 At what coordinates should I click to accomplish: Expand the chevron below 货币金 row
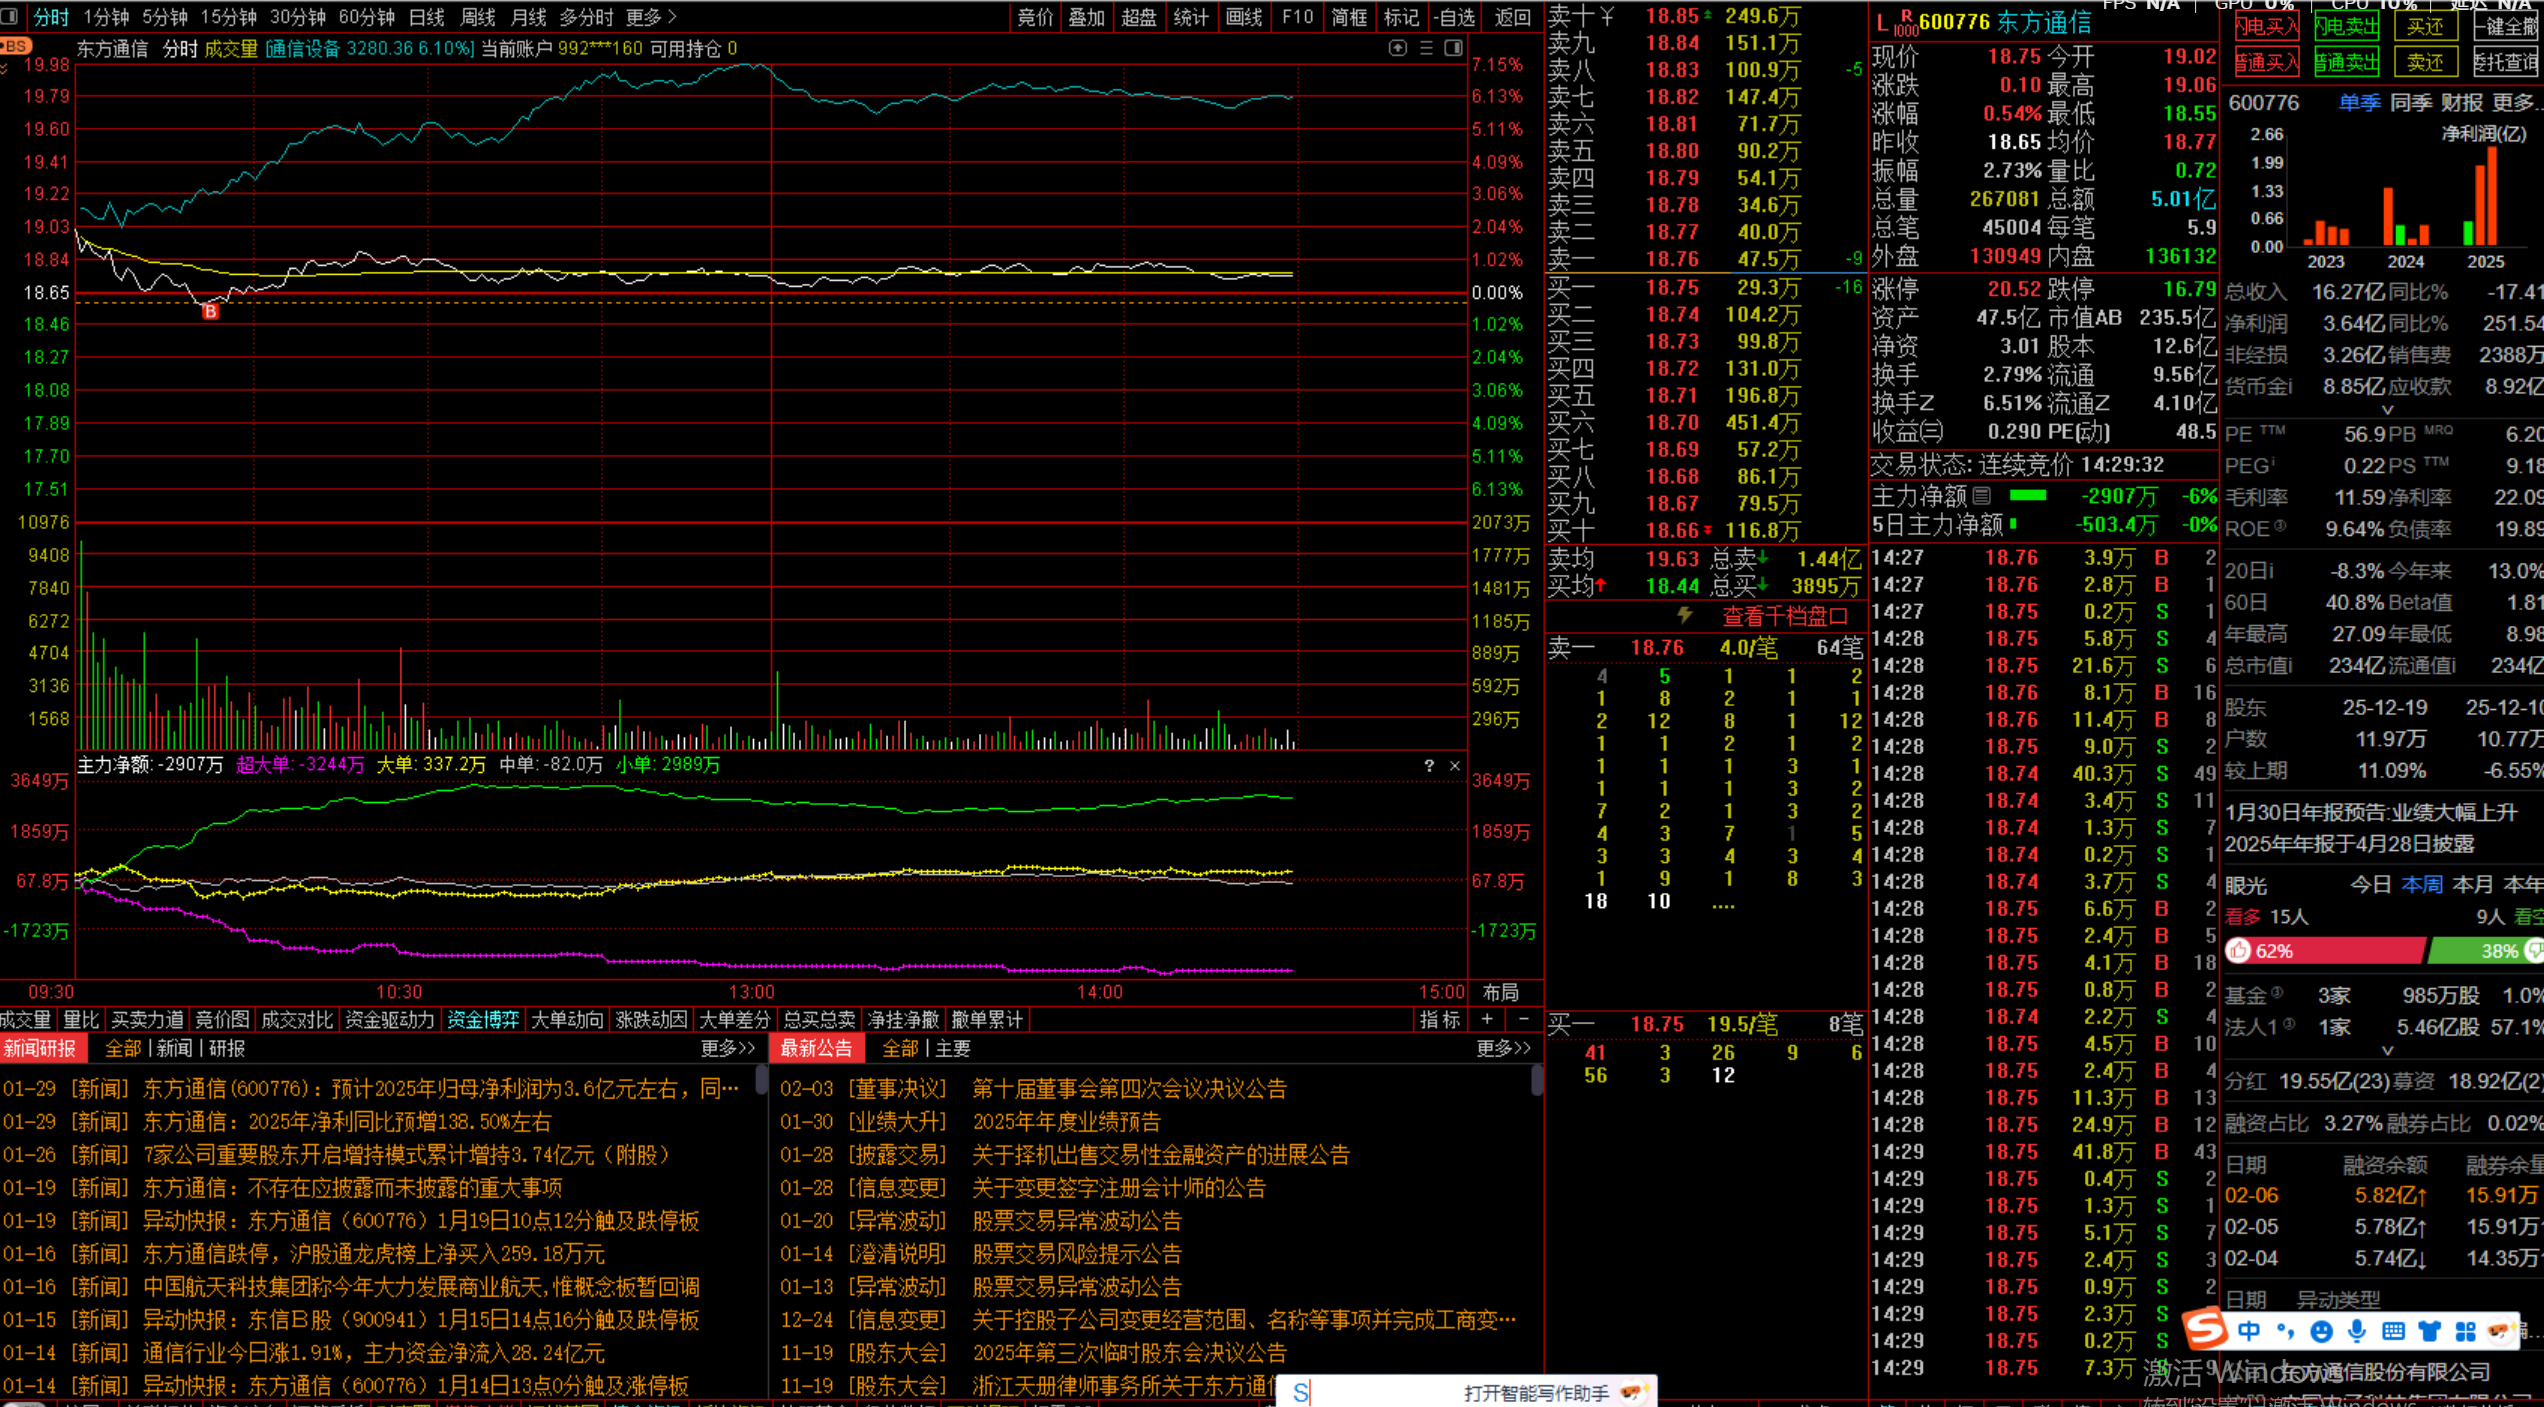click(x=2388, y=410)
